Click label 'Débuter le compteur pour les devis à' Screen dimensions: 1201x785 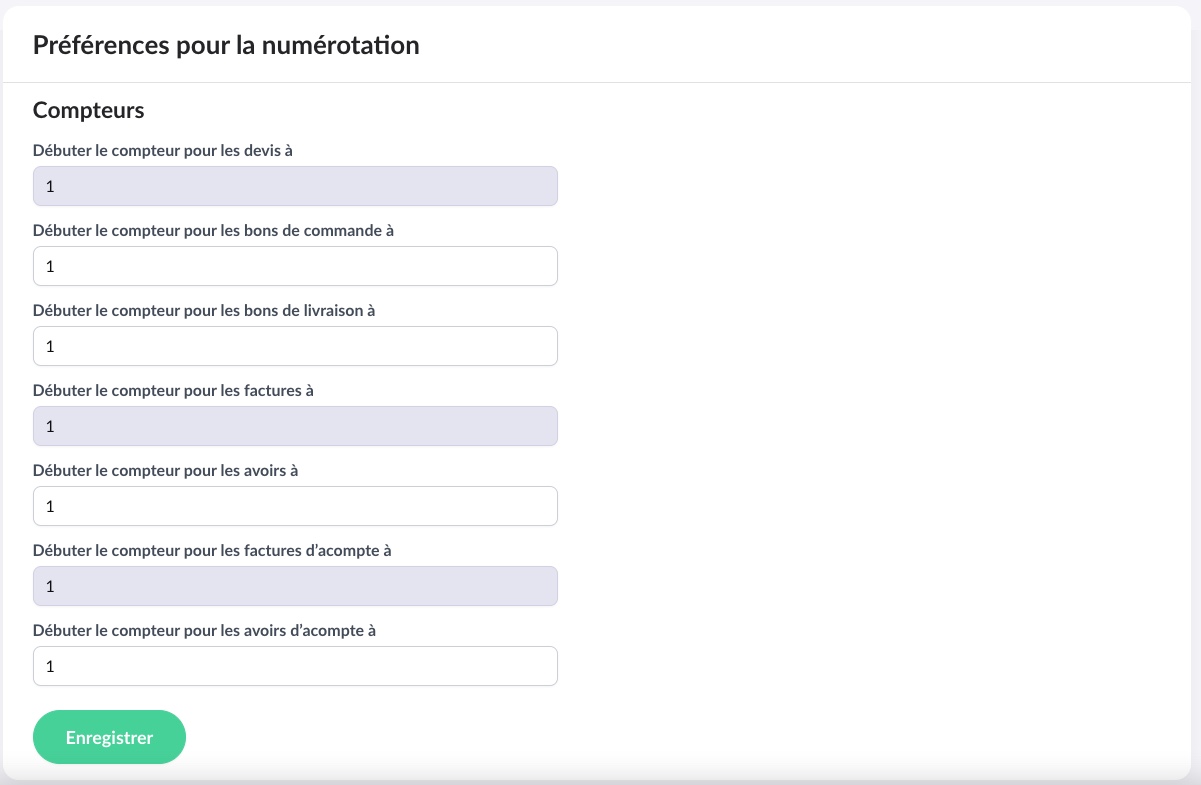click(x=163, y=150)
